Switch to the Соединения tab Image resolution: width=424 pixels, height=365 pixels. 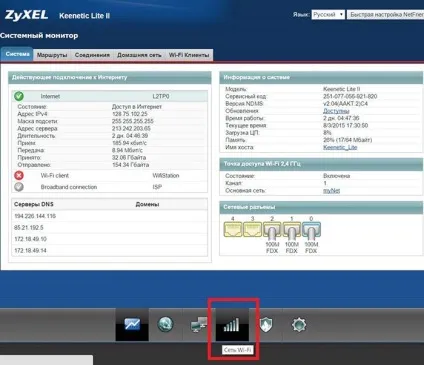pyautogui.click(x=92, y=55)
